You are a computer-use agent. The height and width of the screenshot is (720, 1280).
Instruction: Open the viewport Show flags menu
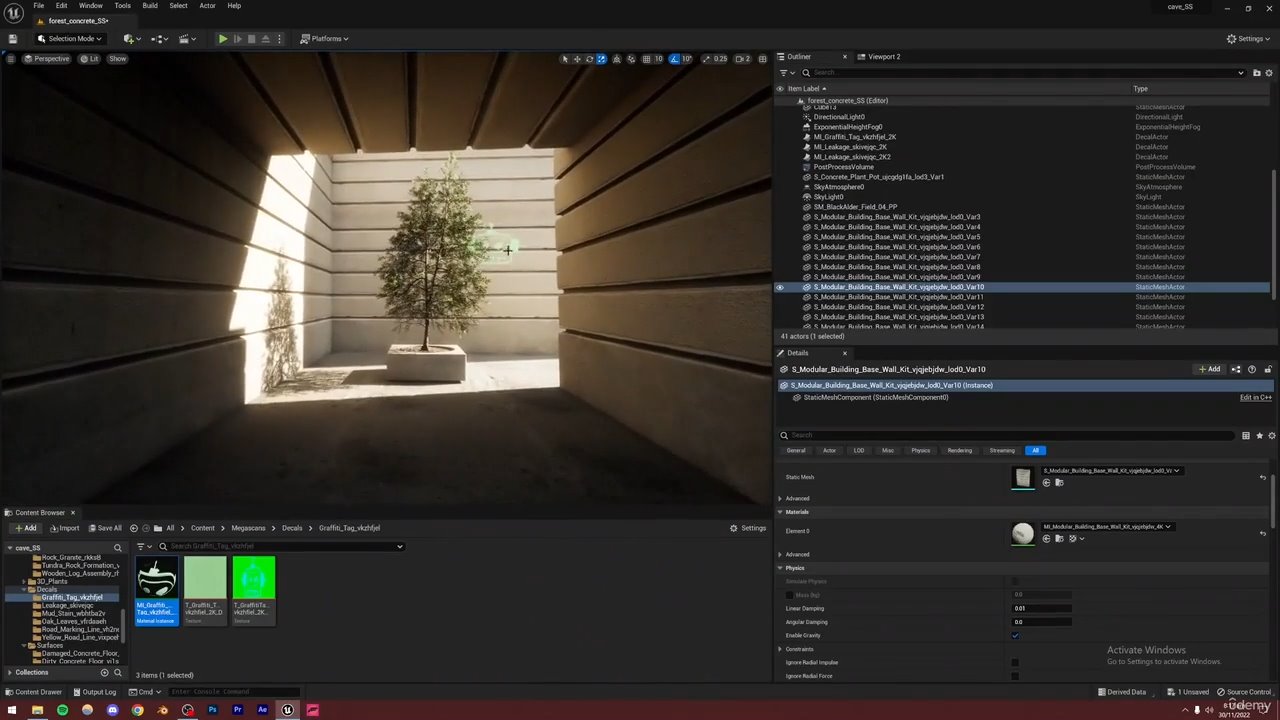pyautogui.click(x=117, y=59)
